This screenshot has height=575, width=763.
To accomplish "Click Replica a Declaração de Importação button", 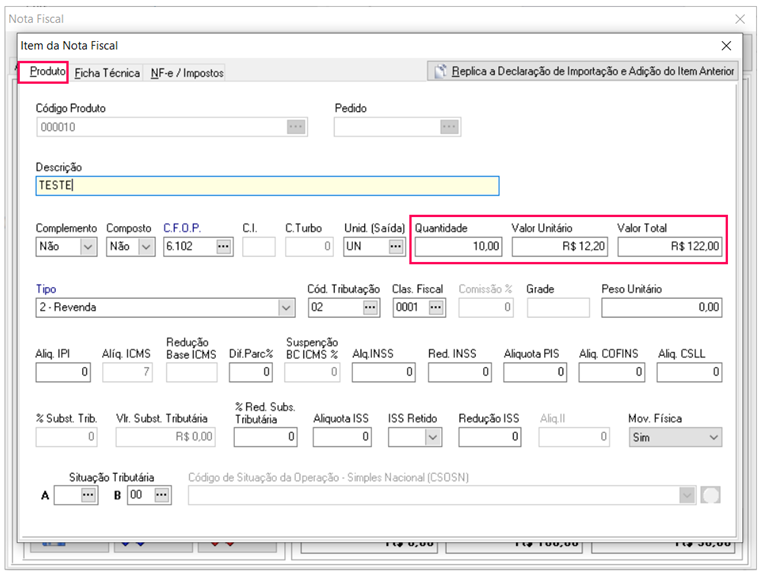I will coord(583,71).
